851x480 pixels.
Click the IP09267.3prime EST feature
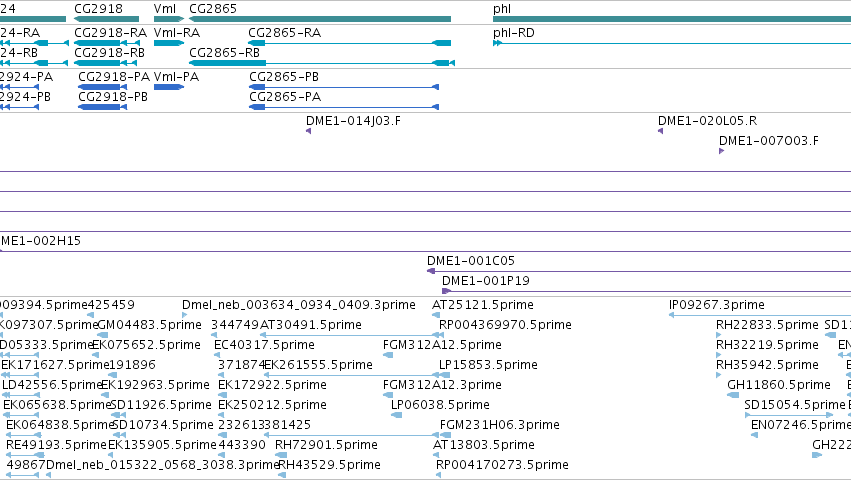[x=760, y=315]
